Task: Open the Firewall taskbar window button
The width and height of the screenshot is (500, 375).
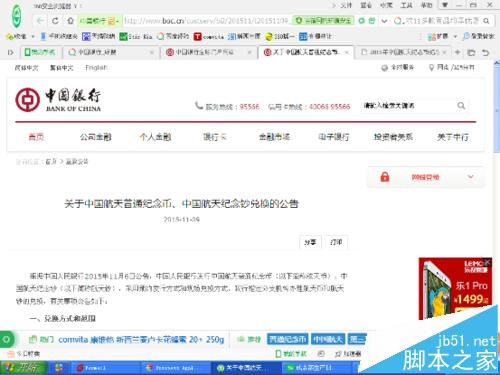Action: 105,368
